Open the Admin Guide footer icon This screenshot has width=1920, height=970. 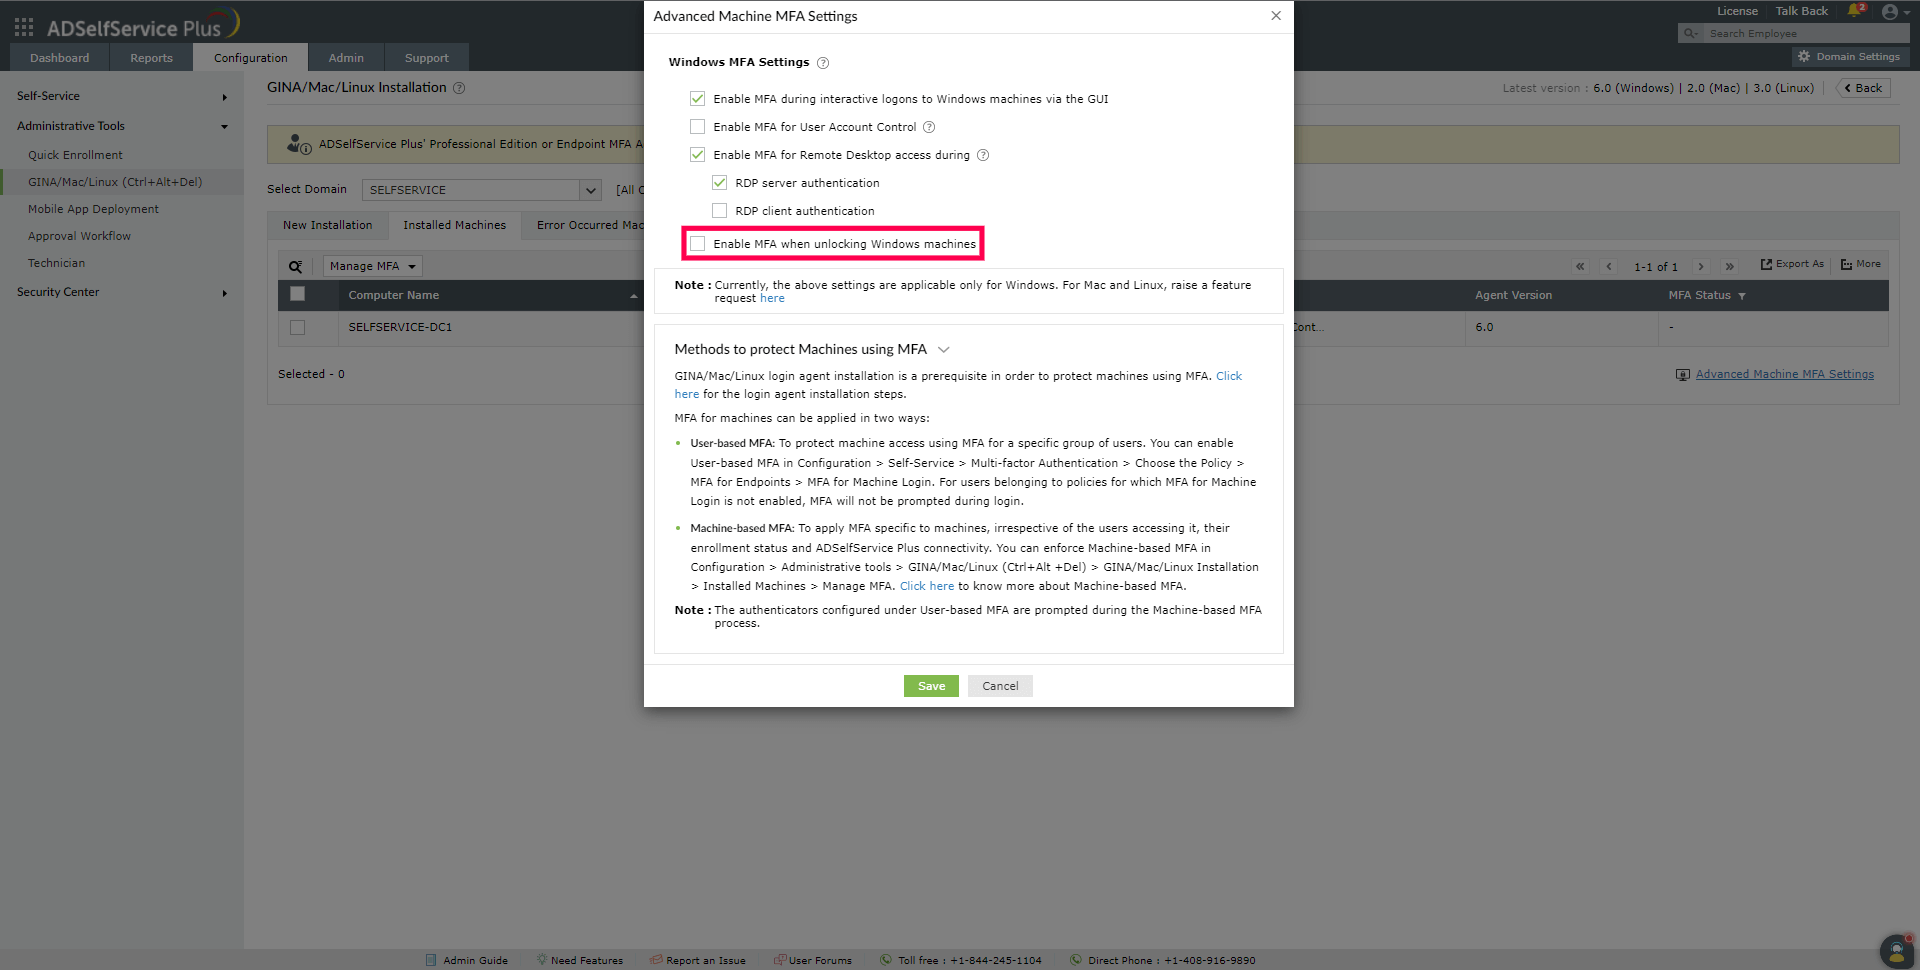(431, 960)
